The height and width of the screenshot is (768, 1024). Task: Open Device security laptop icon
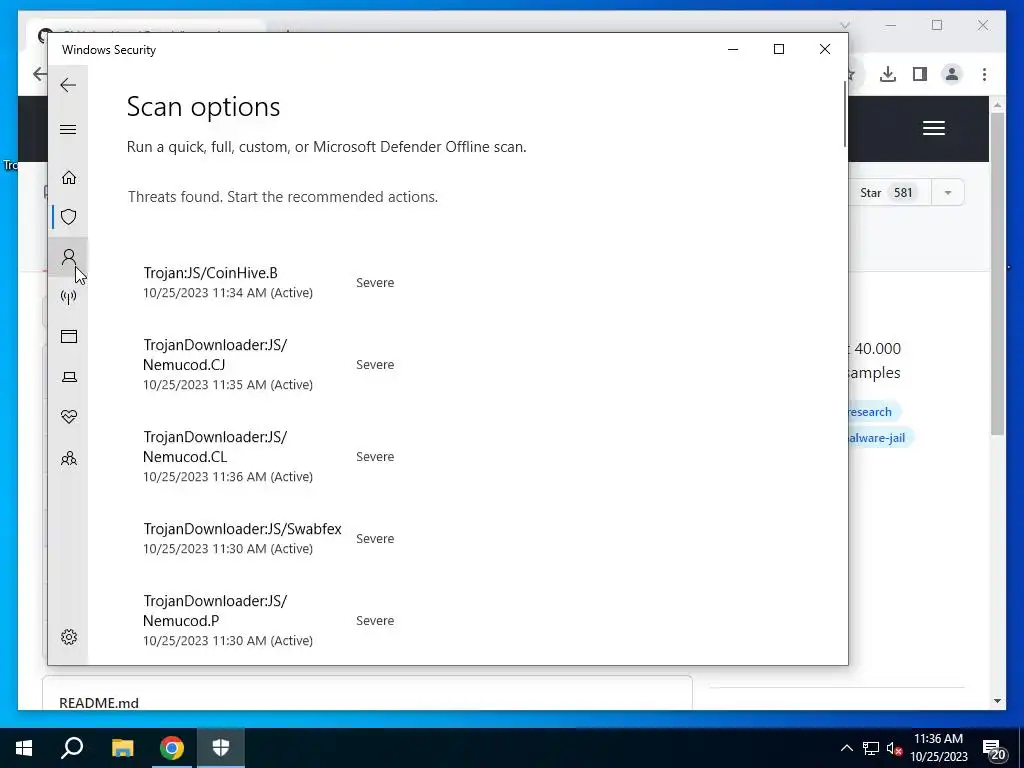[x=69, y=377]
